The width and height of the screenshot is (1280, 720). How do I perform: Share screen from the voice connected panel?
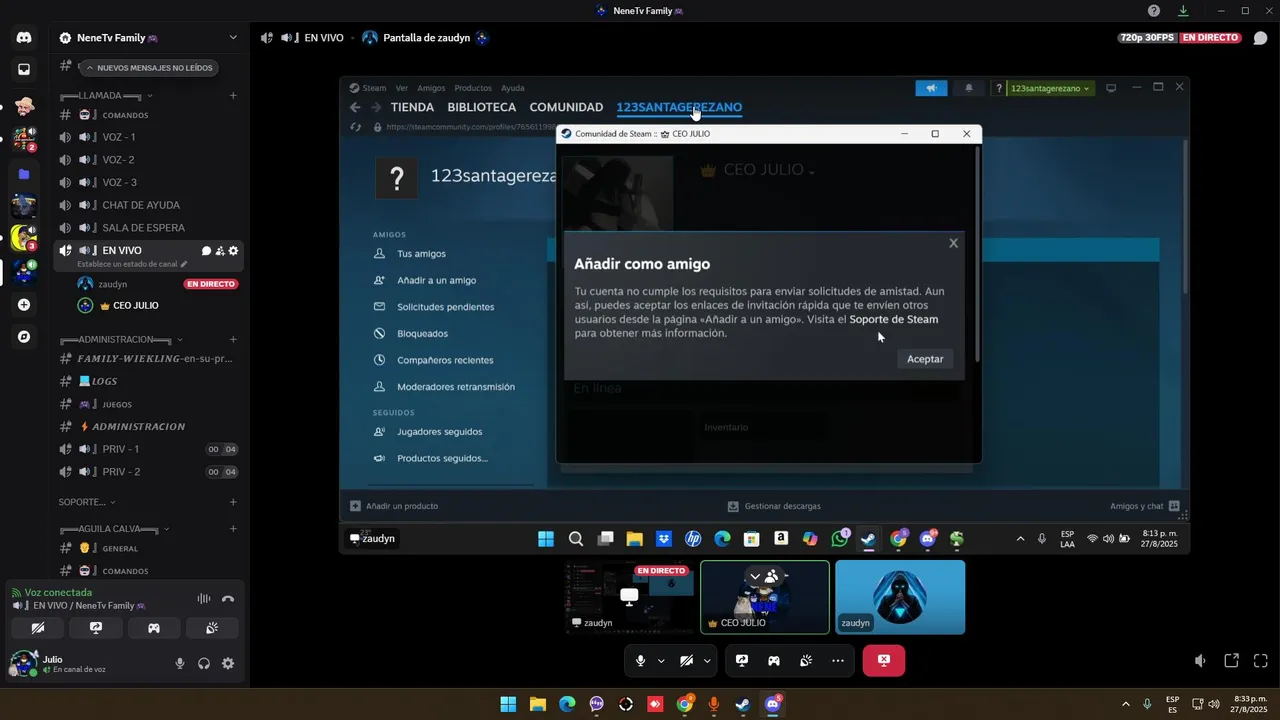(96, 628)
